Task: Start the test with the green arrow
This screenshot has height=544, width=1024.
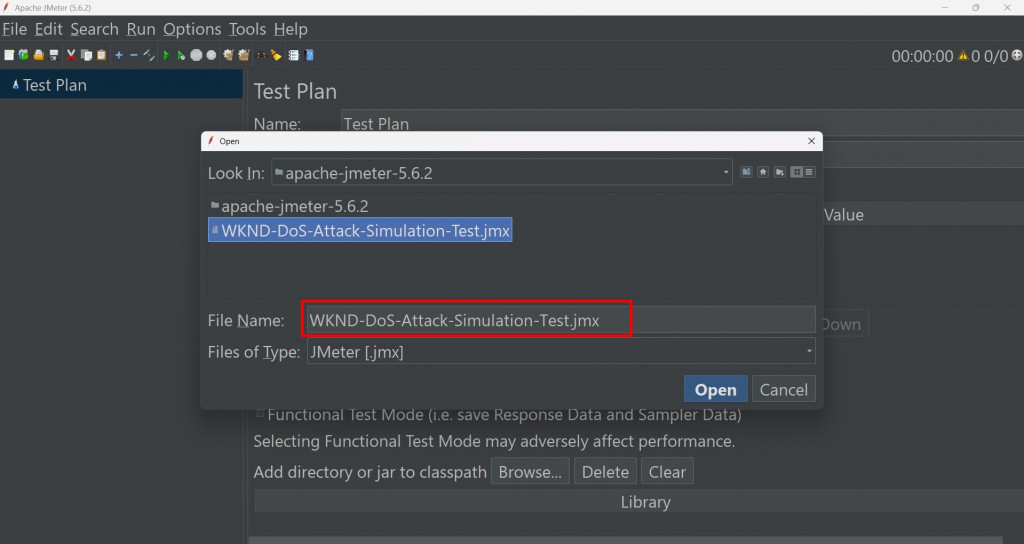Action: point(166,56)
